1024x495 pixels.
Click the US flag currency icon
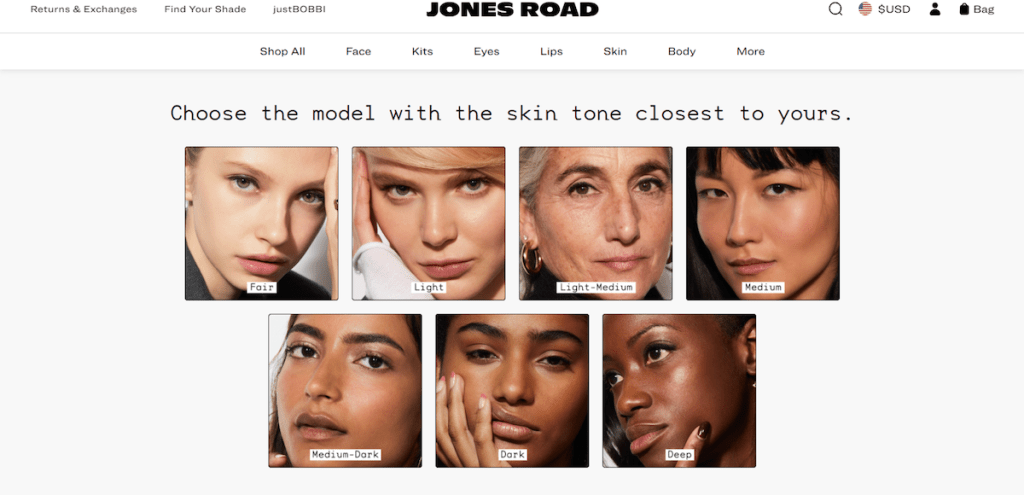pos(865,9)
